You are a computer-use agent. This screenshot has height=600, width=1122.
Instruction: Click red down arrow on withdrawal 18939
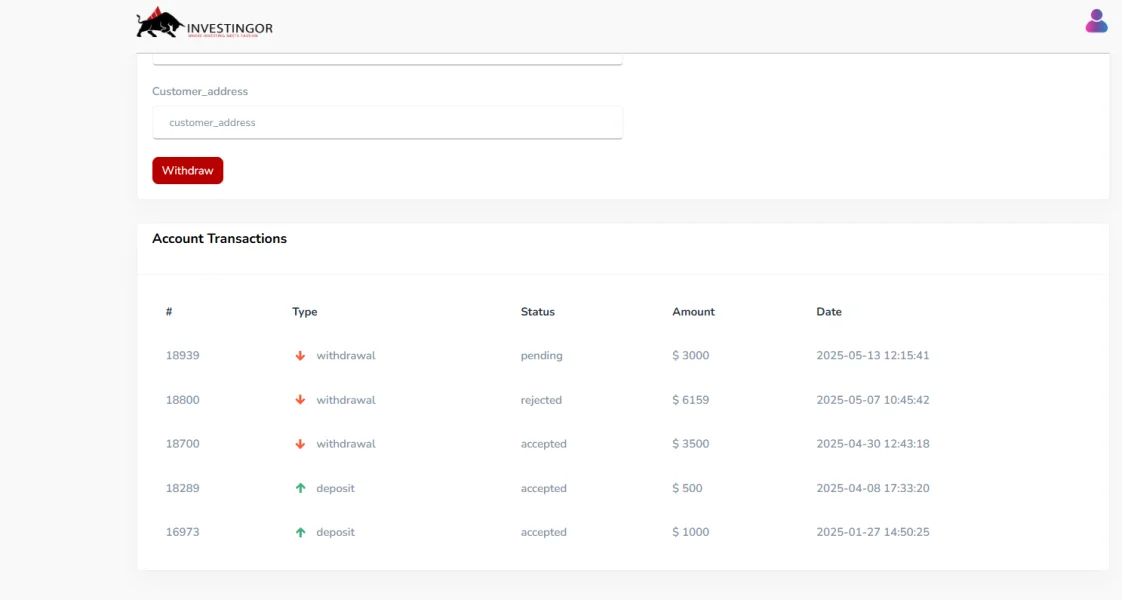(300, 356)
